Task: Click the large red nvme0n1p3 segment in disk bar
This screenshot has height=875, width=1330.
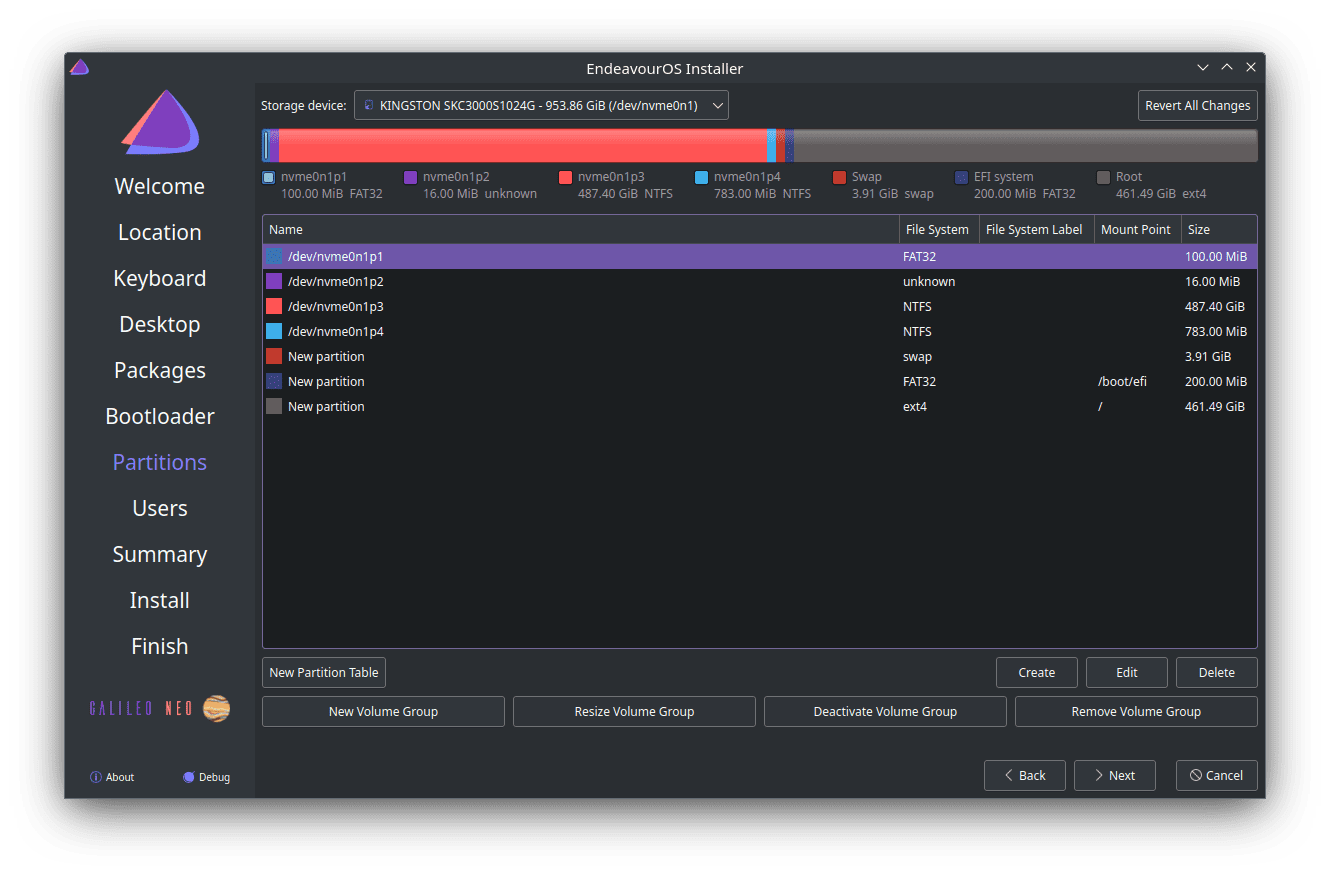Action: 523,145
